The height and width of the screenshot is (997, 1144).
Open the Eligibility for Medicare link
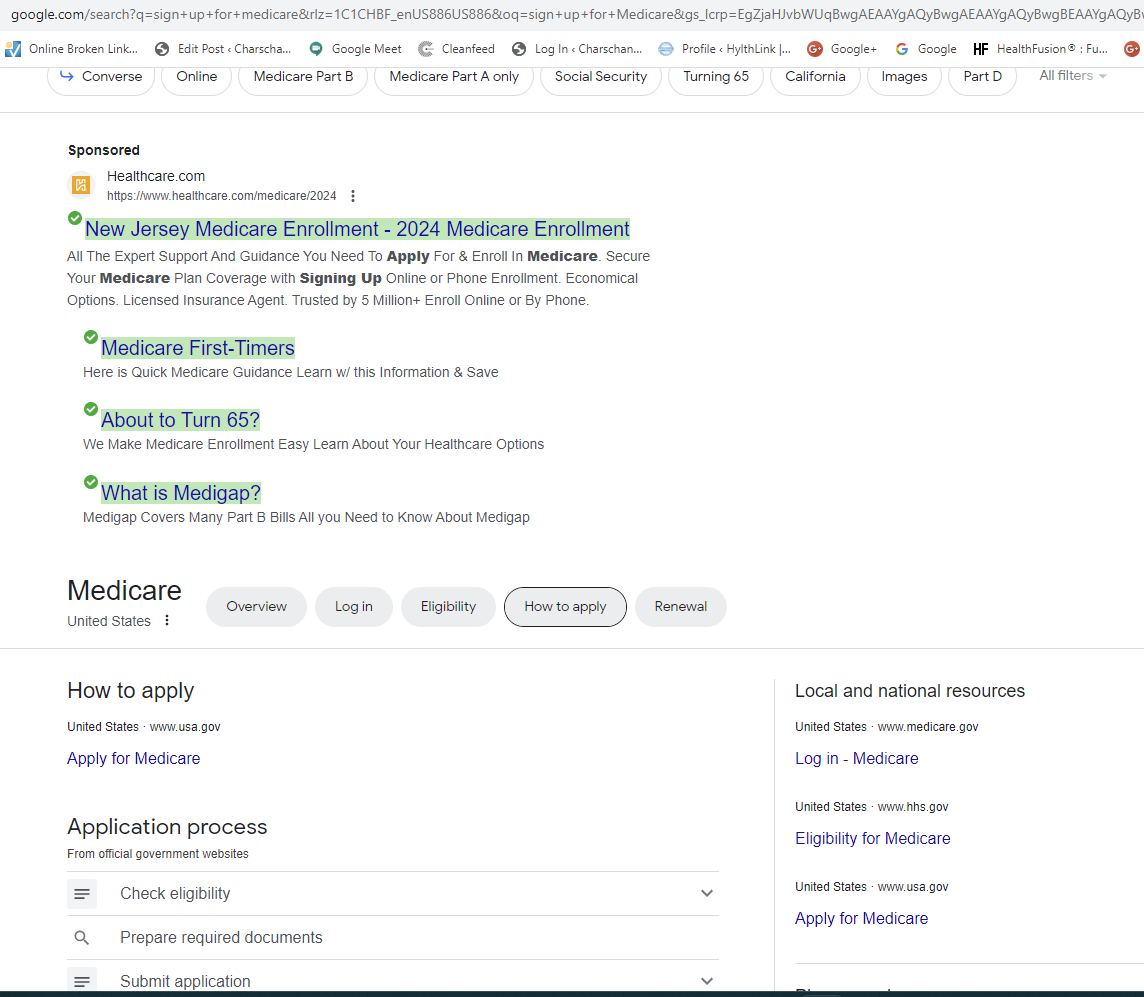[x=873, y=839]
